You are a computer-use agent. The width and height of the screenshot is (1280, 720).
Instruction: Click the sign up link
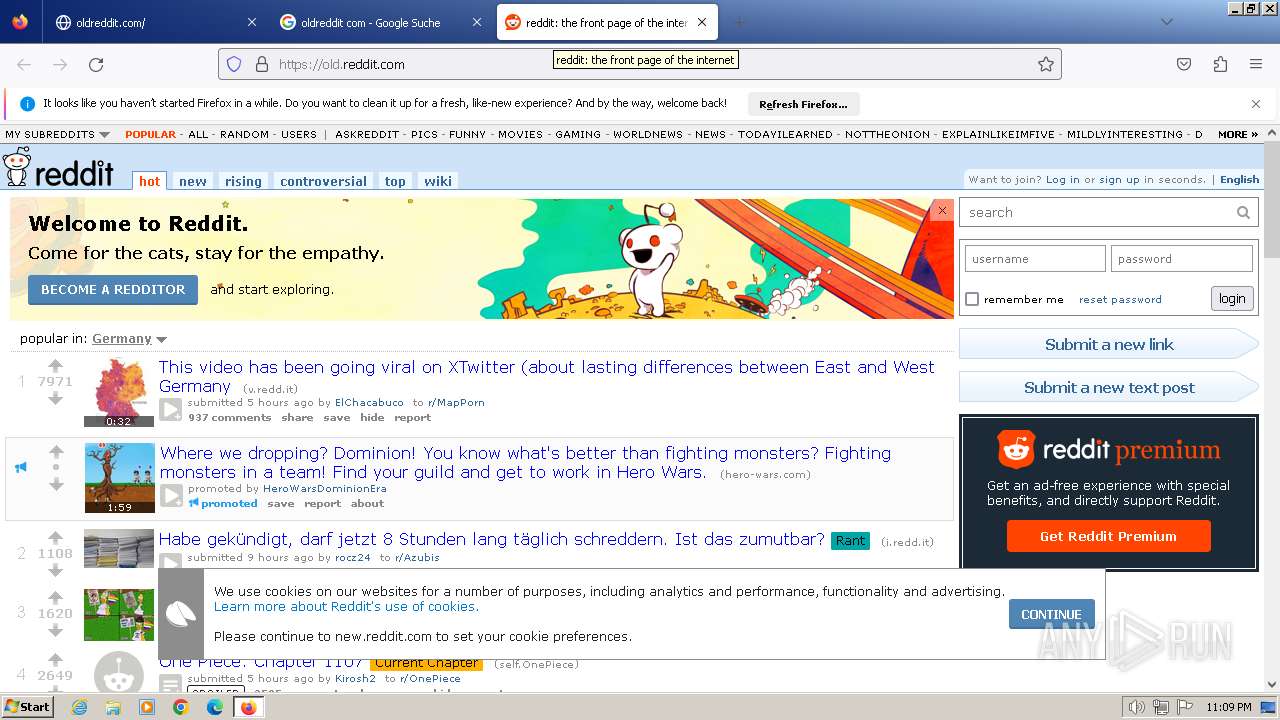(x=1119, y=180)
